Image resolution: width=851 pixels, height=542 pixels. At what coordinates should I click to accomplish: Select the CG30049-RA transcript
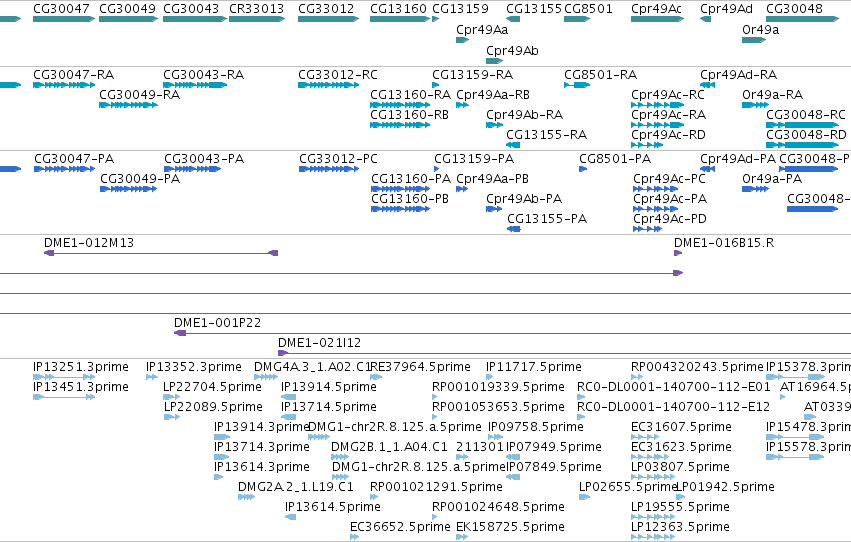point(129,105)
